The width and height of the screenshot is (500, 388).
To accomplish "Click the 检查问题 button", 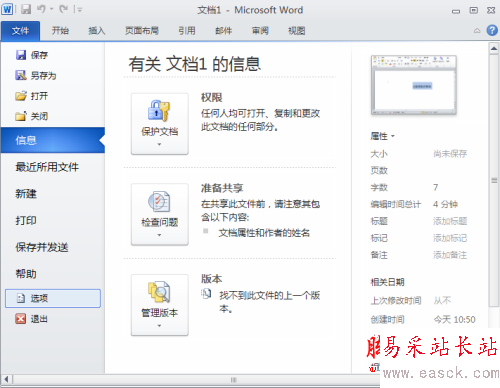I will coord(160,214).
